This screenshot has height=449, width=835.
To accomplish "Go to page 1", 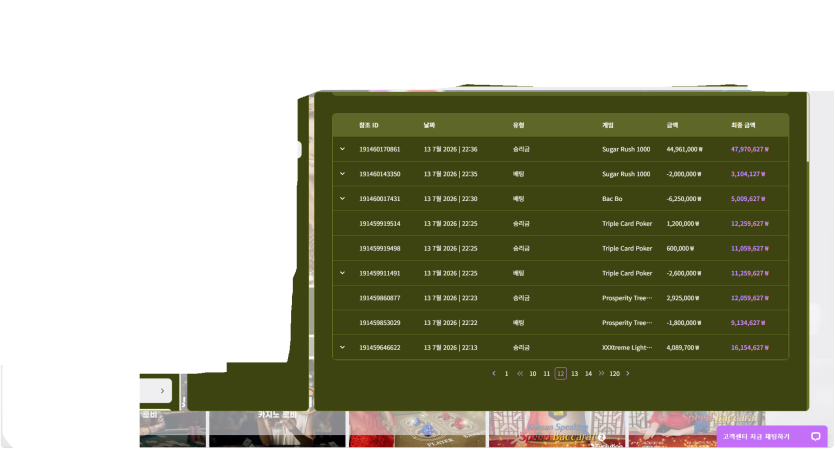I will click(506, 374).
